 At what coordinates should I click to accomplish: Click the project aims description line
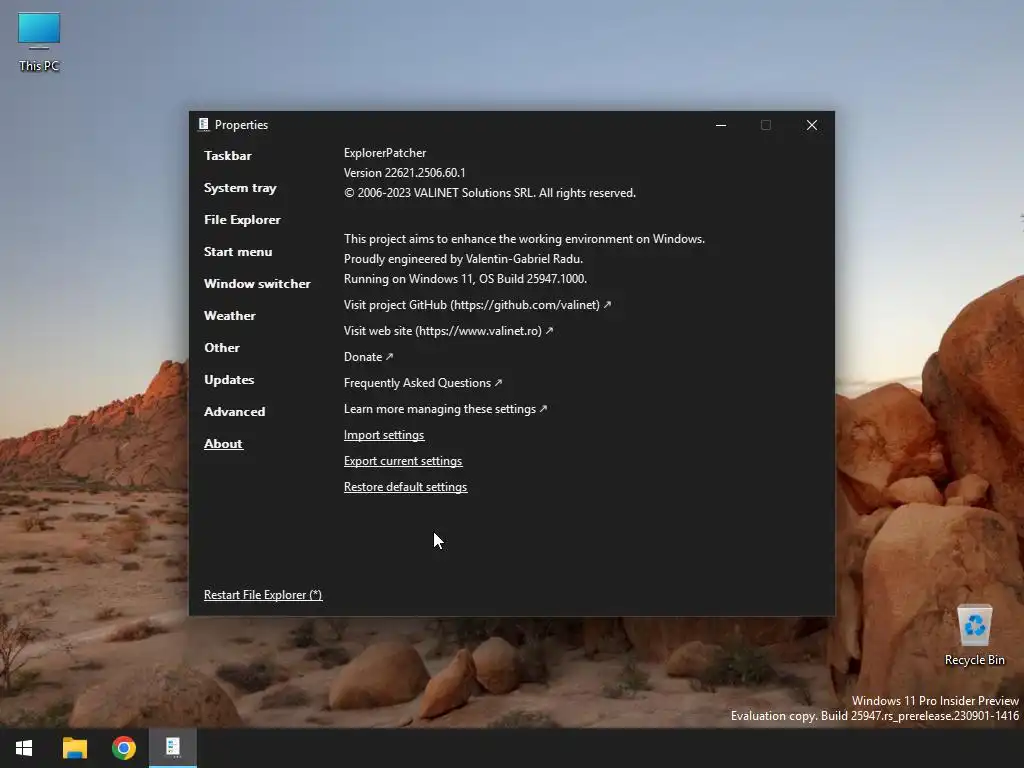pos(524,239)
